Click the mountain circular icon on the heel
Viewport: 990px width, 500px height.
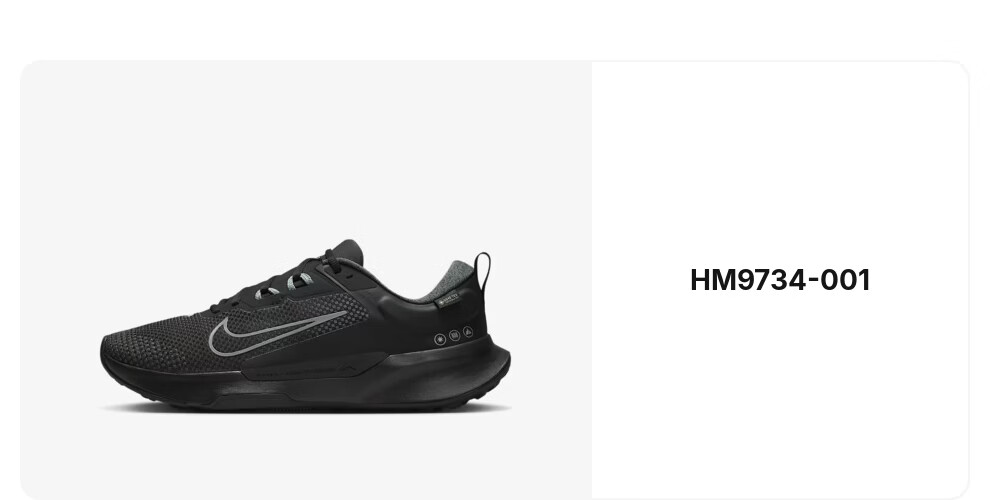coord(468,331)
